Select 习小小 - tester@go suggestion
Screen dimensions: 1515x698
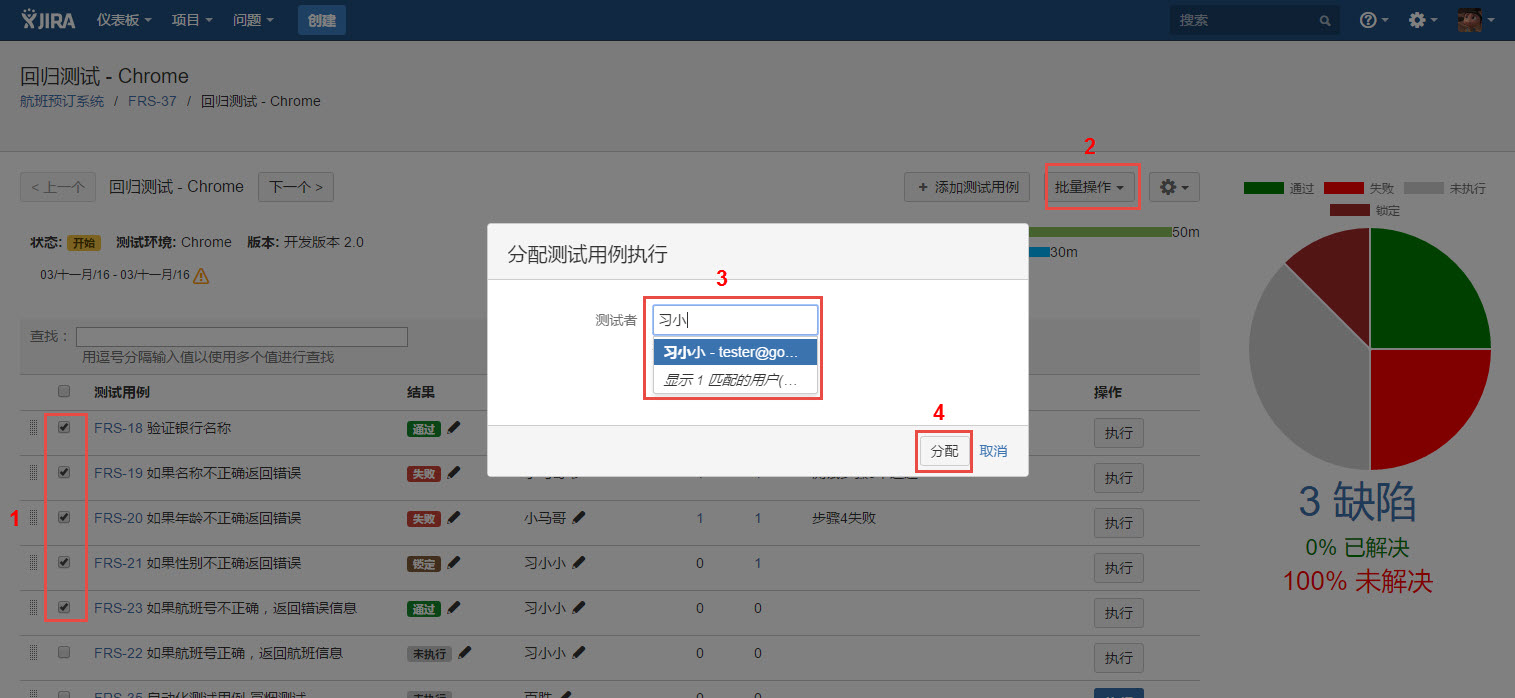735,352
